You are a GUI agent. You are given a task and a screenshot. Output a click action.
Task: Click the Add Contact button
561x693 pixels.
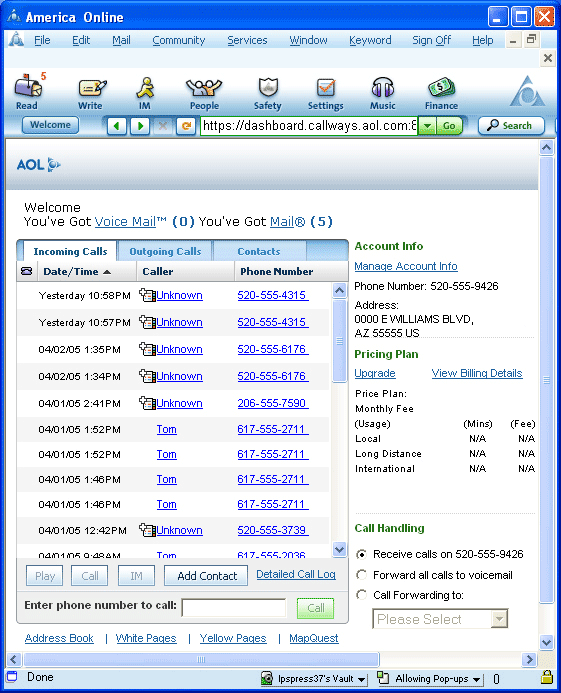pyautogui.click(x=206, y=575)
